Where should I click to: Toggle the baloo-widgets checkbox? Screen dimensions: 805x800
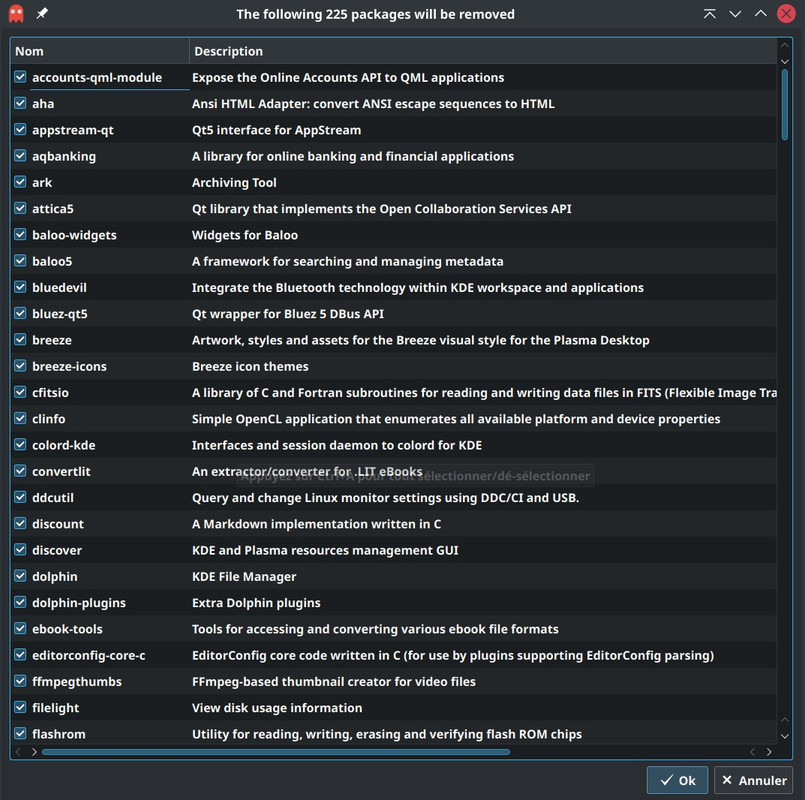click(20, 235)
